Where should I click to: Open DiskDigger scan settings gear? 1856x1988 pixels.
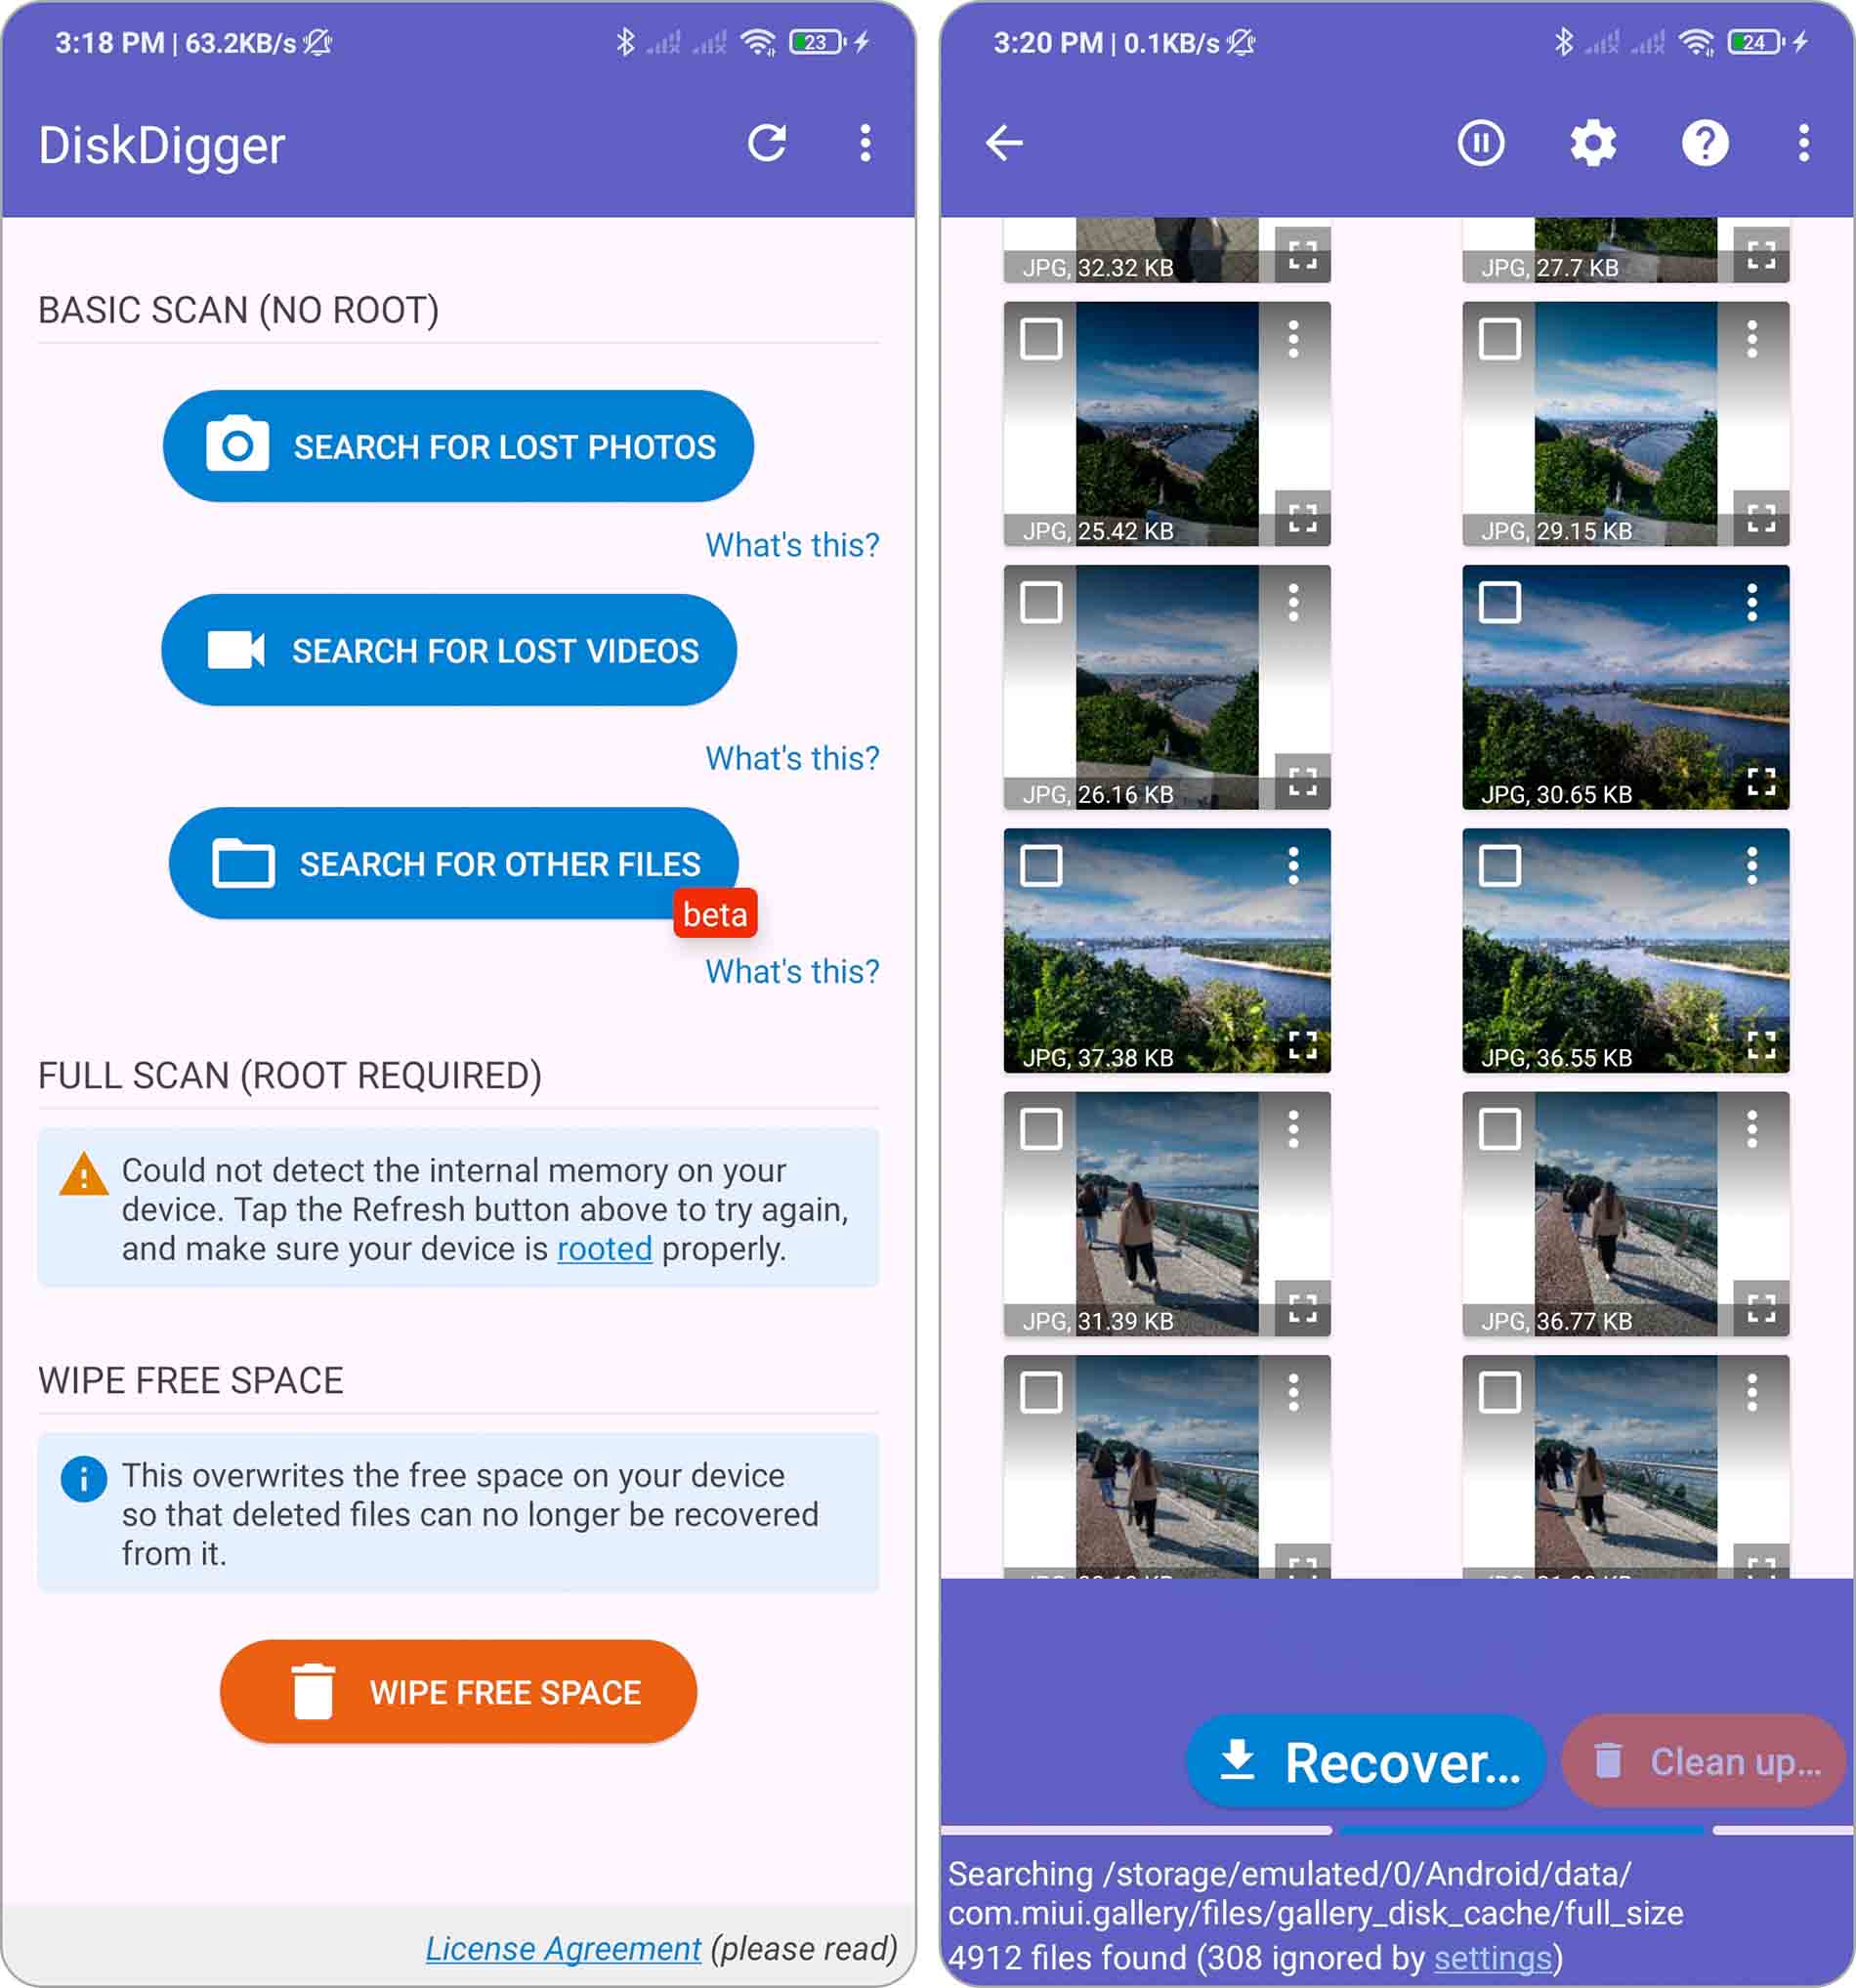tap(1592, 143)
